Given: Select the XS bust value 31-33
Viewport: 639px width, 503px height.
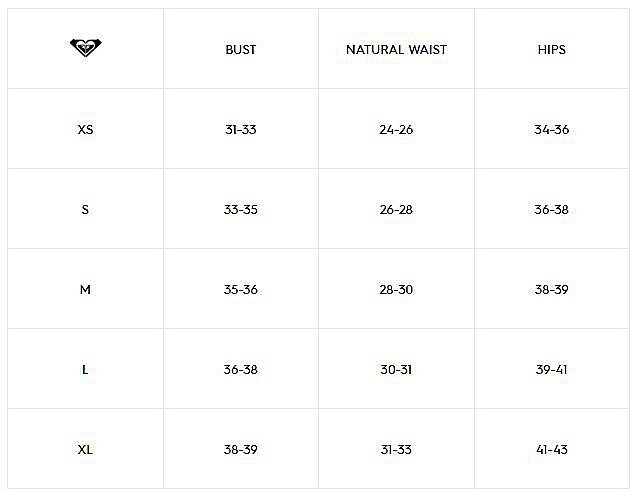Looking at the screenshot, I should coord(240,130).
